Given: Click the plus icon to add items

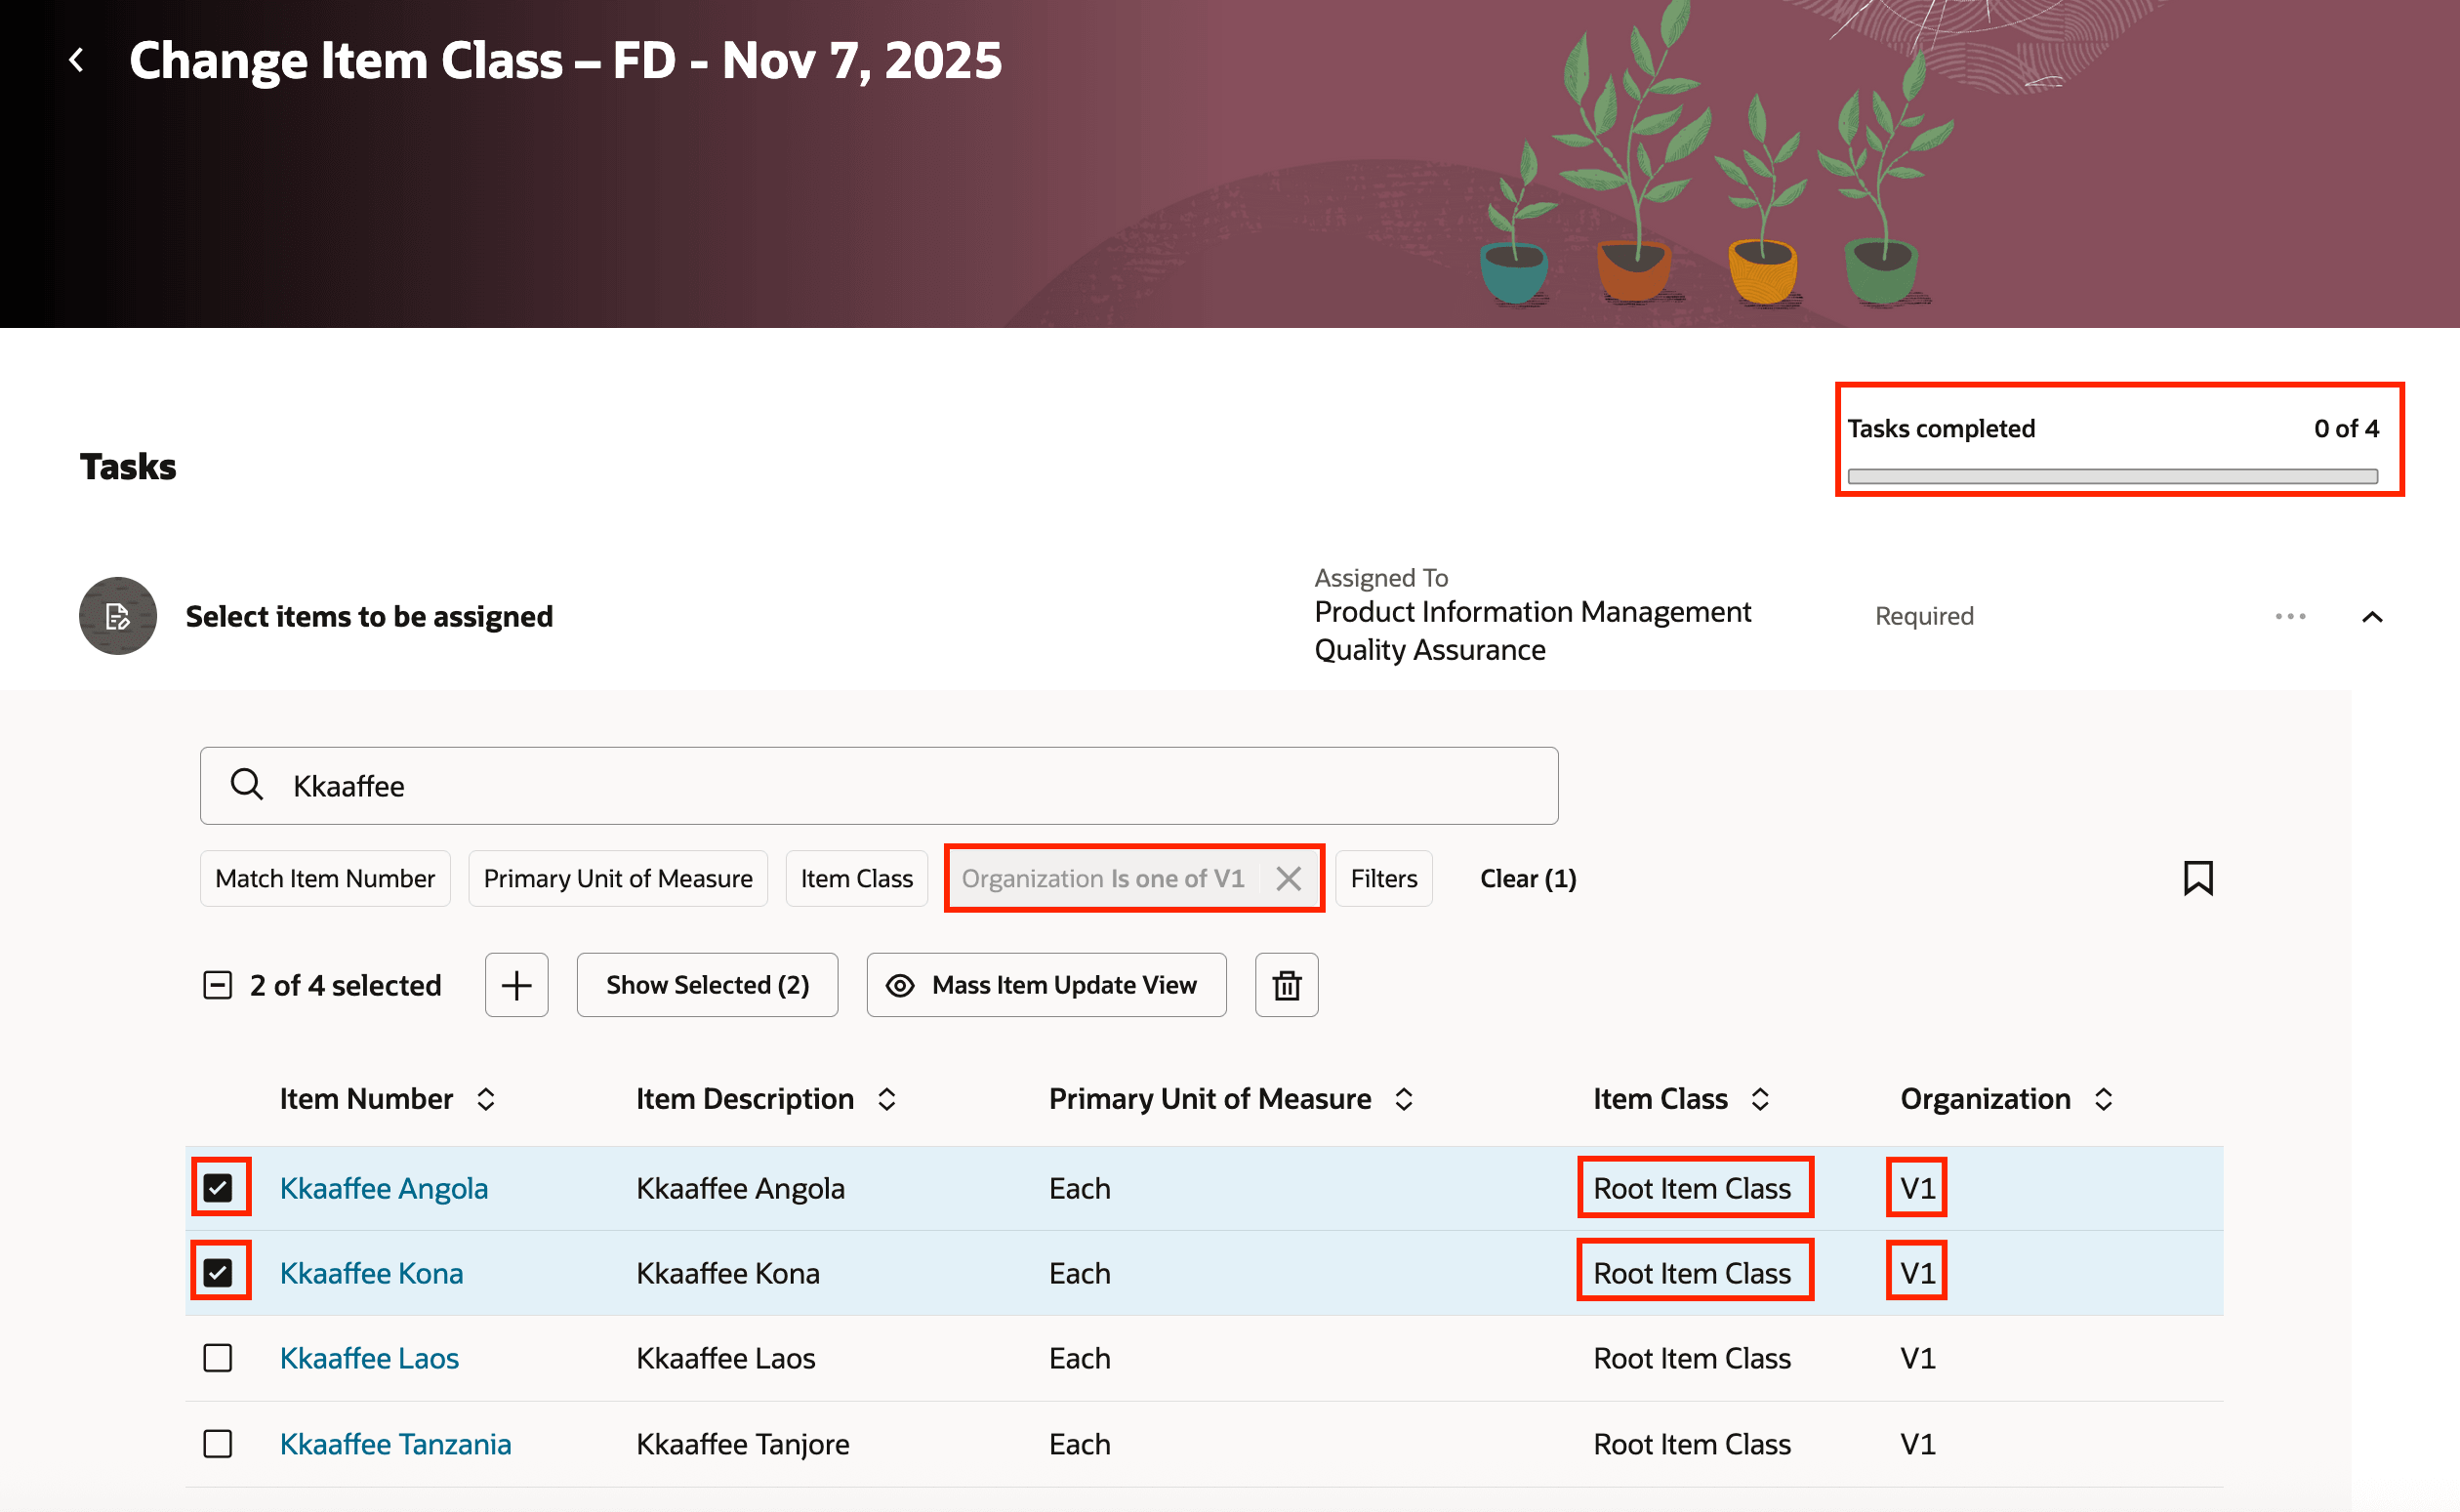Looking at the screenshot, I should tap(516, 985).
